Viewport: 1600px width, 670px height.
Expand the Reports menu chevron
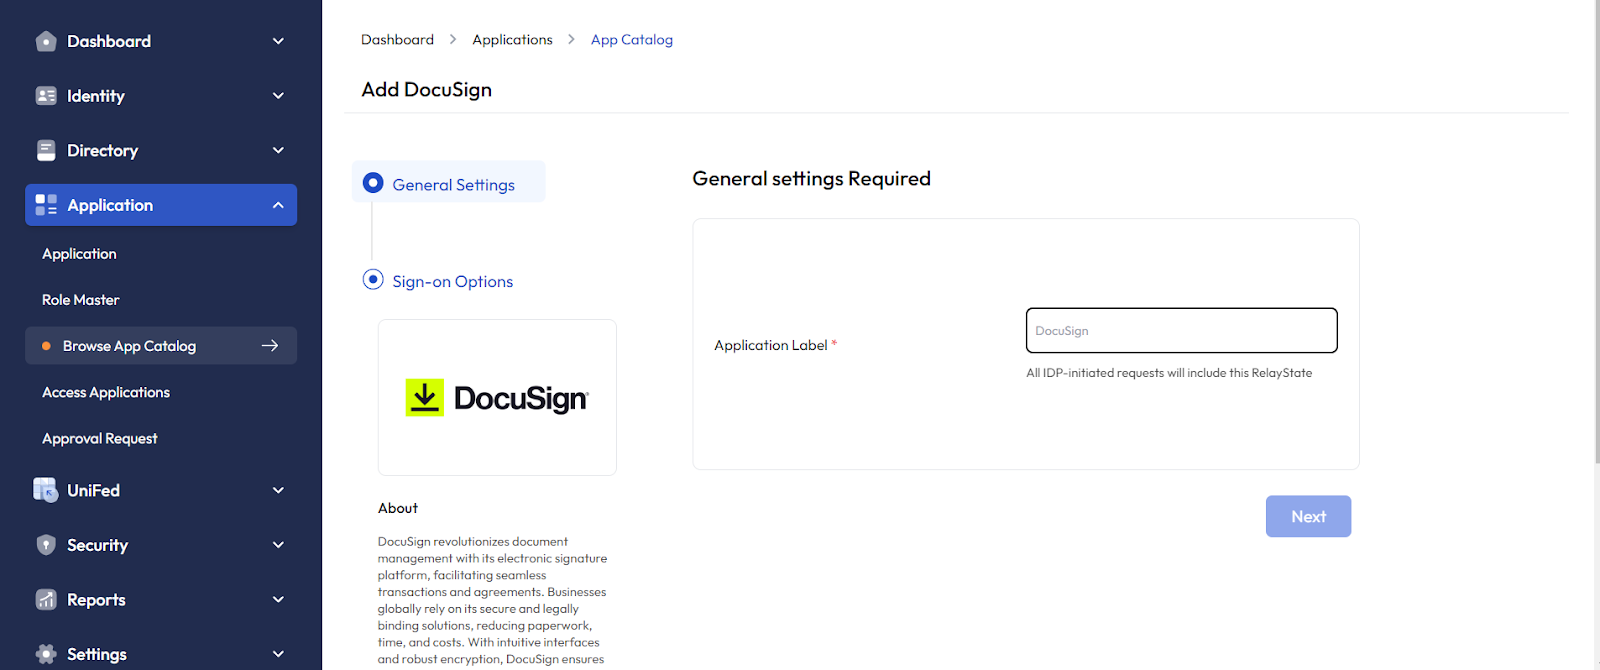[x=278, y=599]
